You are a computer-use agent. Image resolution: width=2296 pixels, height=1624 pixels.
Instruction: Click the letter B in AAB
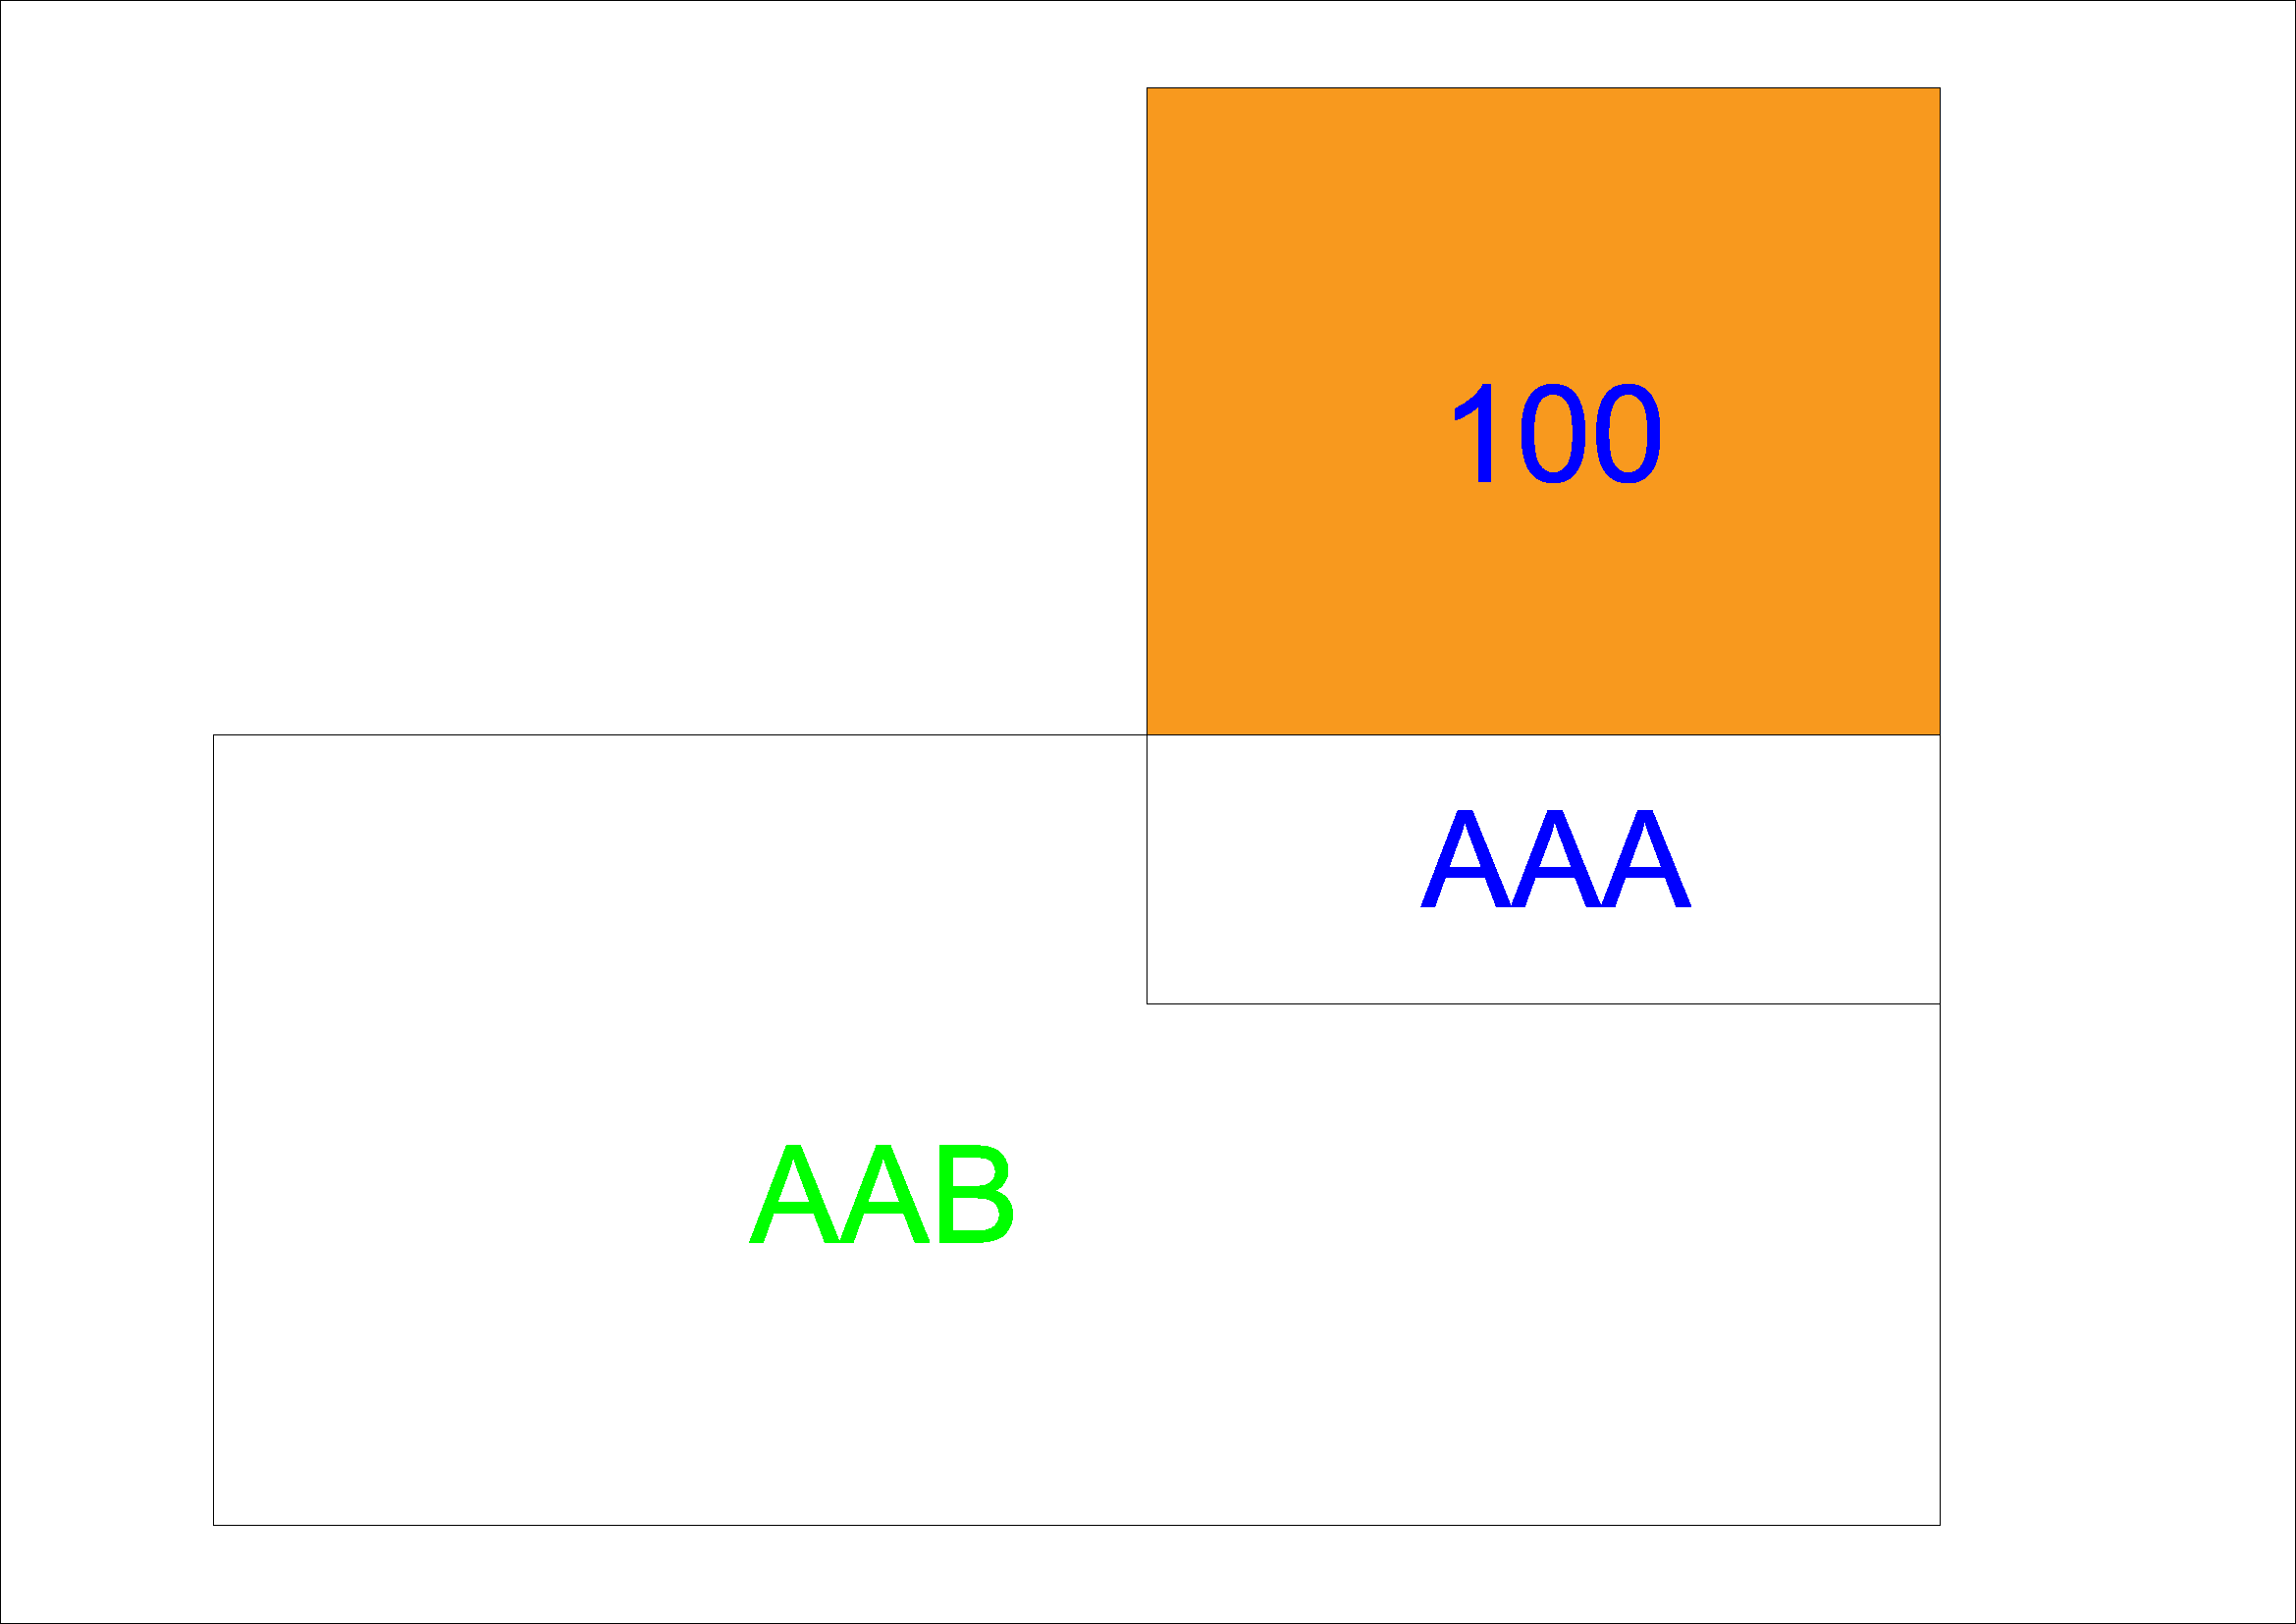coord(976,1195)
